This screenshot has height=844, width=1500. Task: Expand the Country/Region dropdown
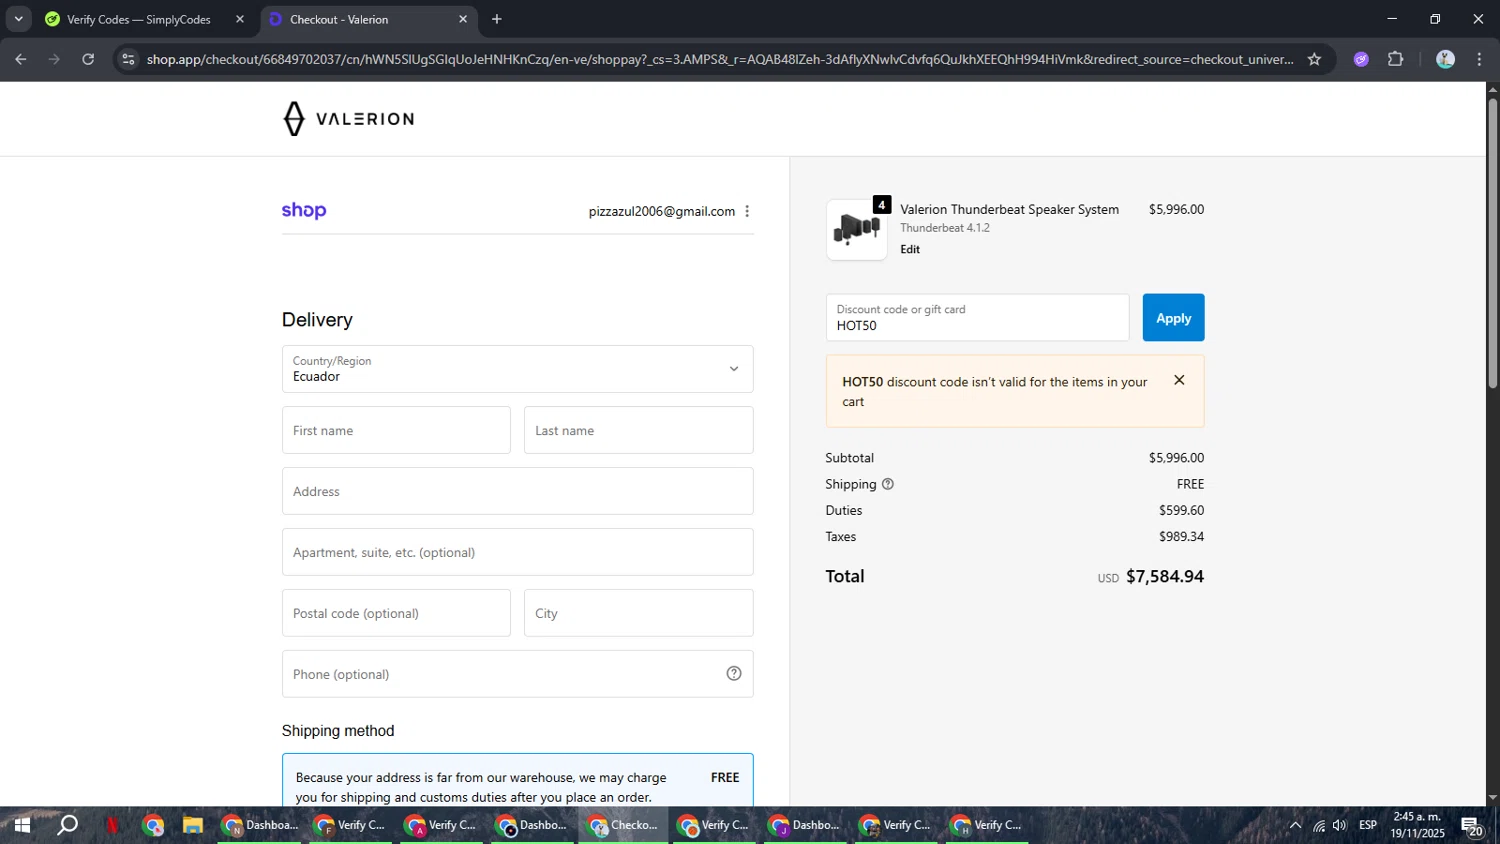click(x=517, y=369)
